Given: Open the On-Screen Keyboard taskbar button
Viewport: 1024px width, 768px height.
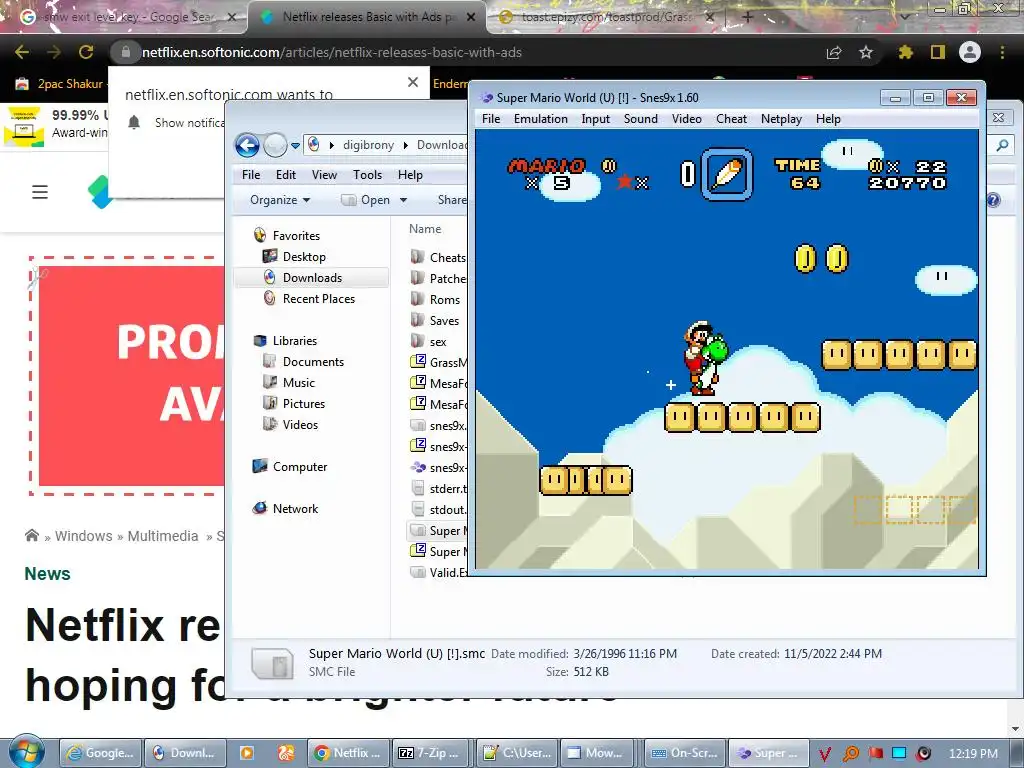Looking at the screenshot, I should point(684,753).
